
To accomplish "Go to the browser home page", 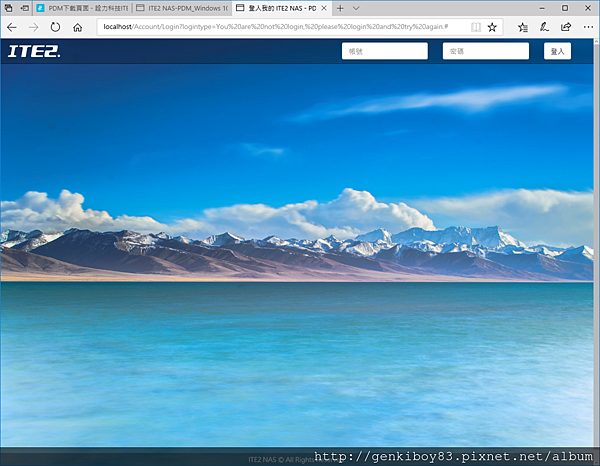I will [78, 27].
